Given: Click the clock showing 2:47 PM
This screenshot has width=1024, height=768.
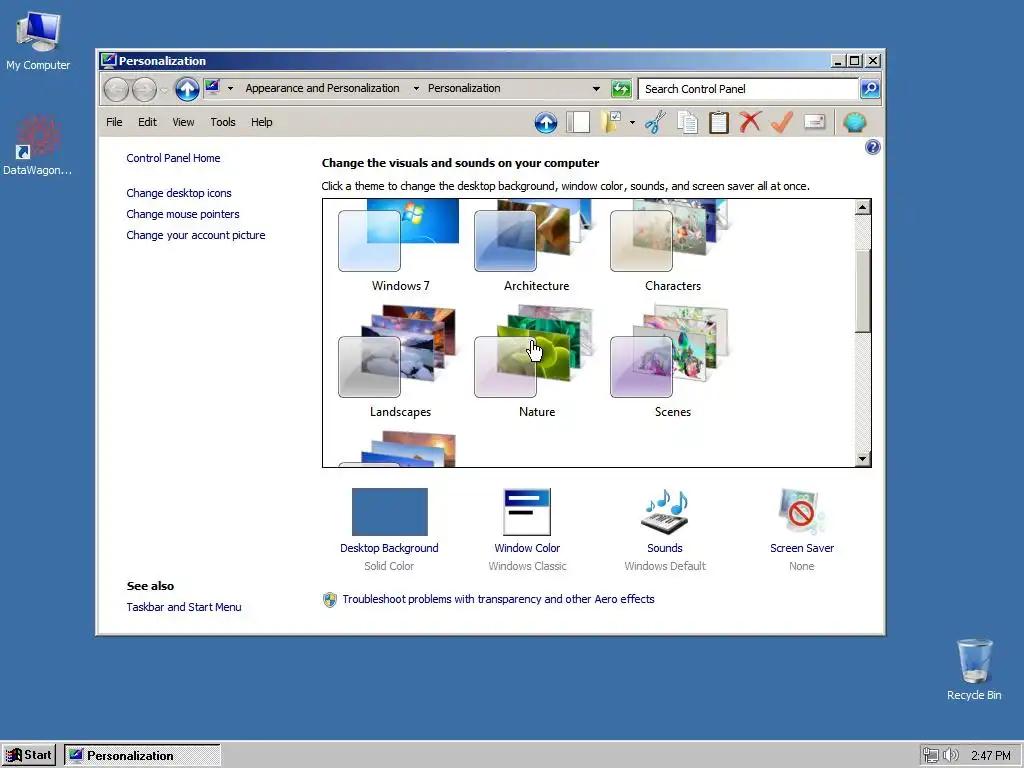Looking at the screenshot, I should tap(990, 756).
